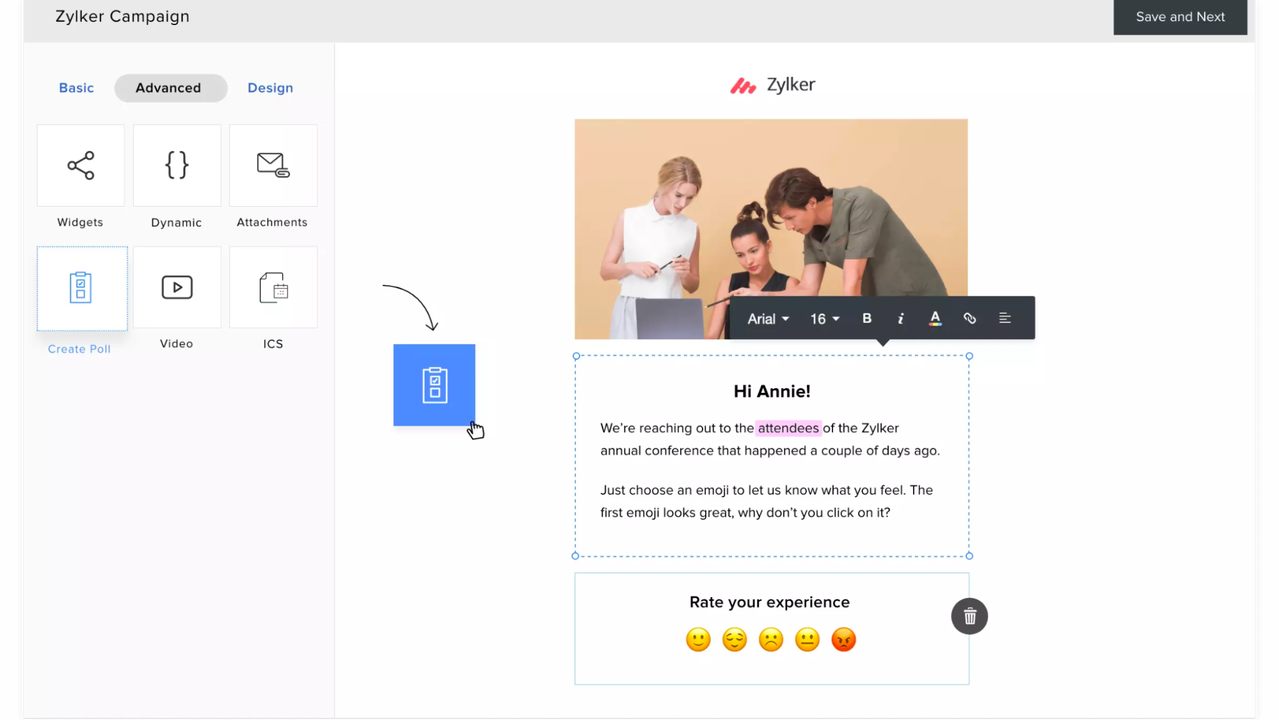Pick the ICS calendar file icon
The image size is (1279, 720).
273,288
